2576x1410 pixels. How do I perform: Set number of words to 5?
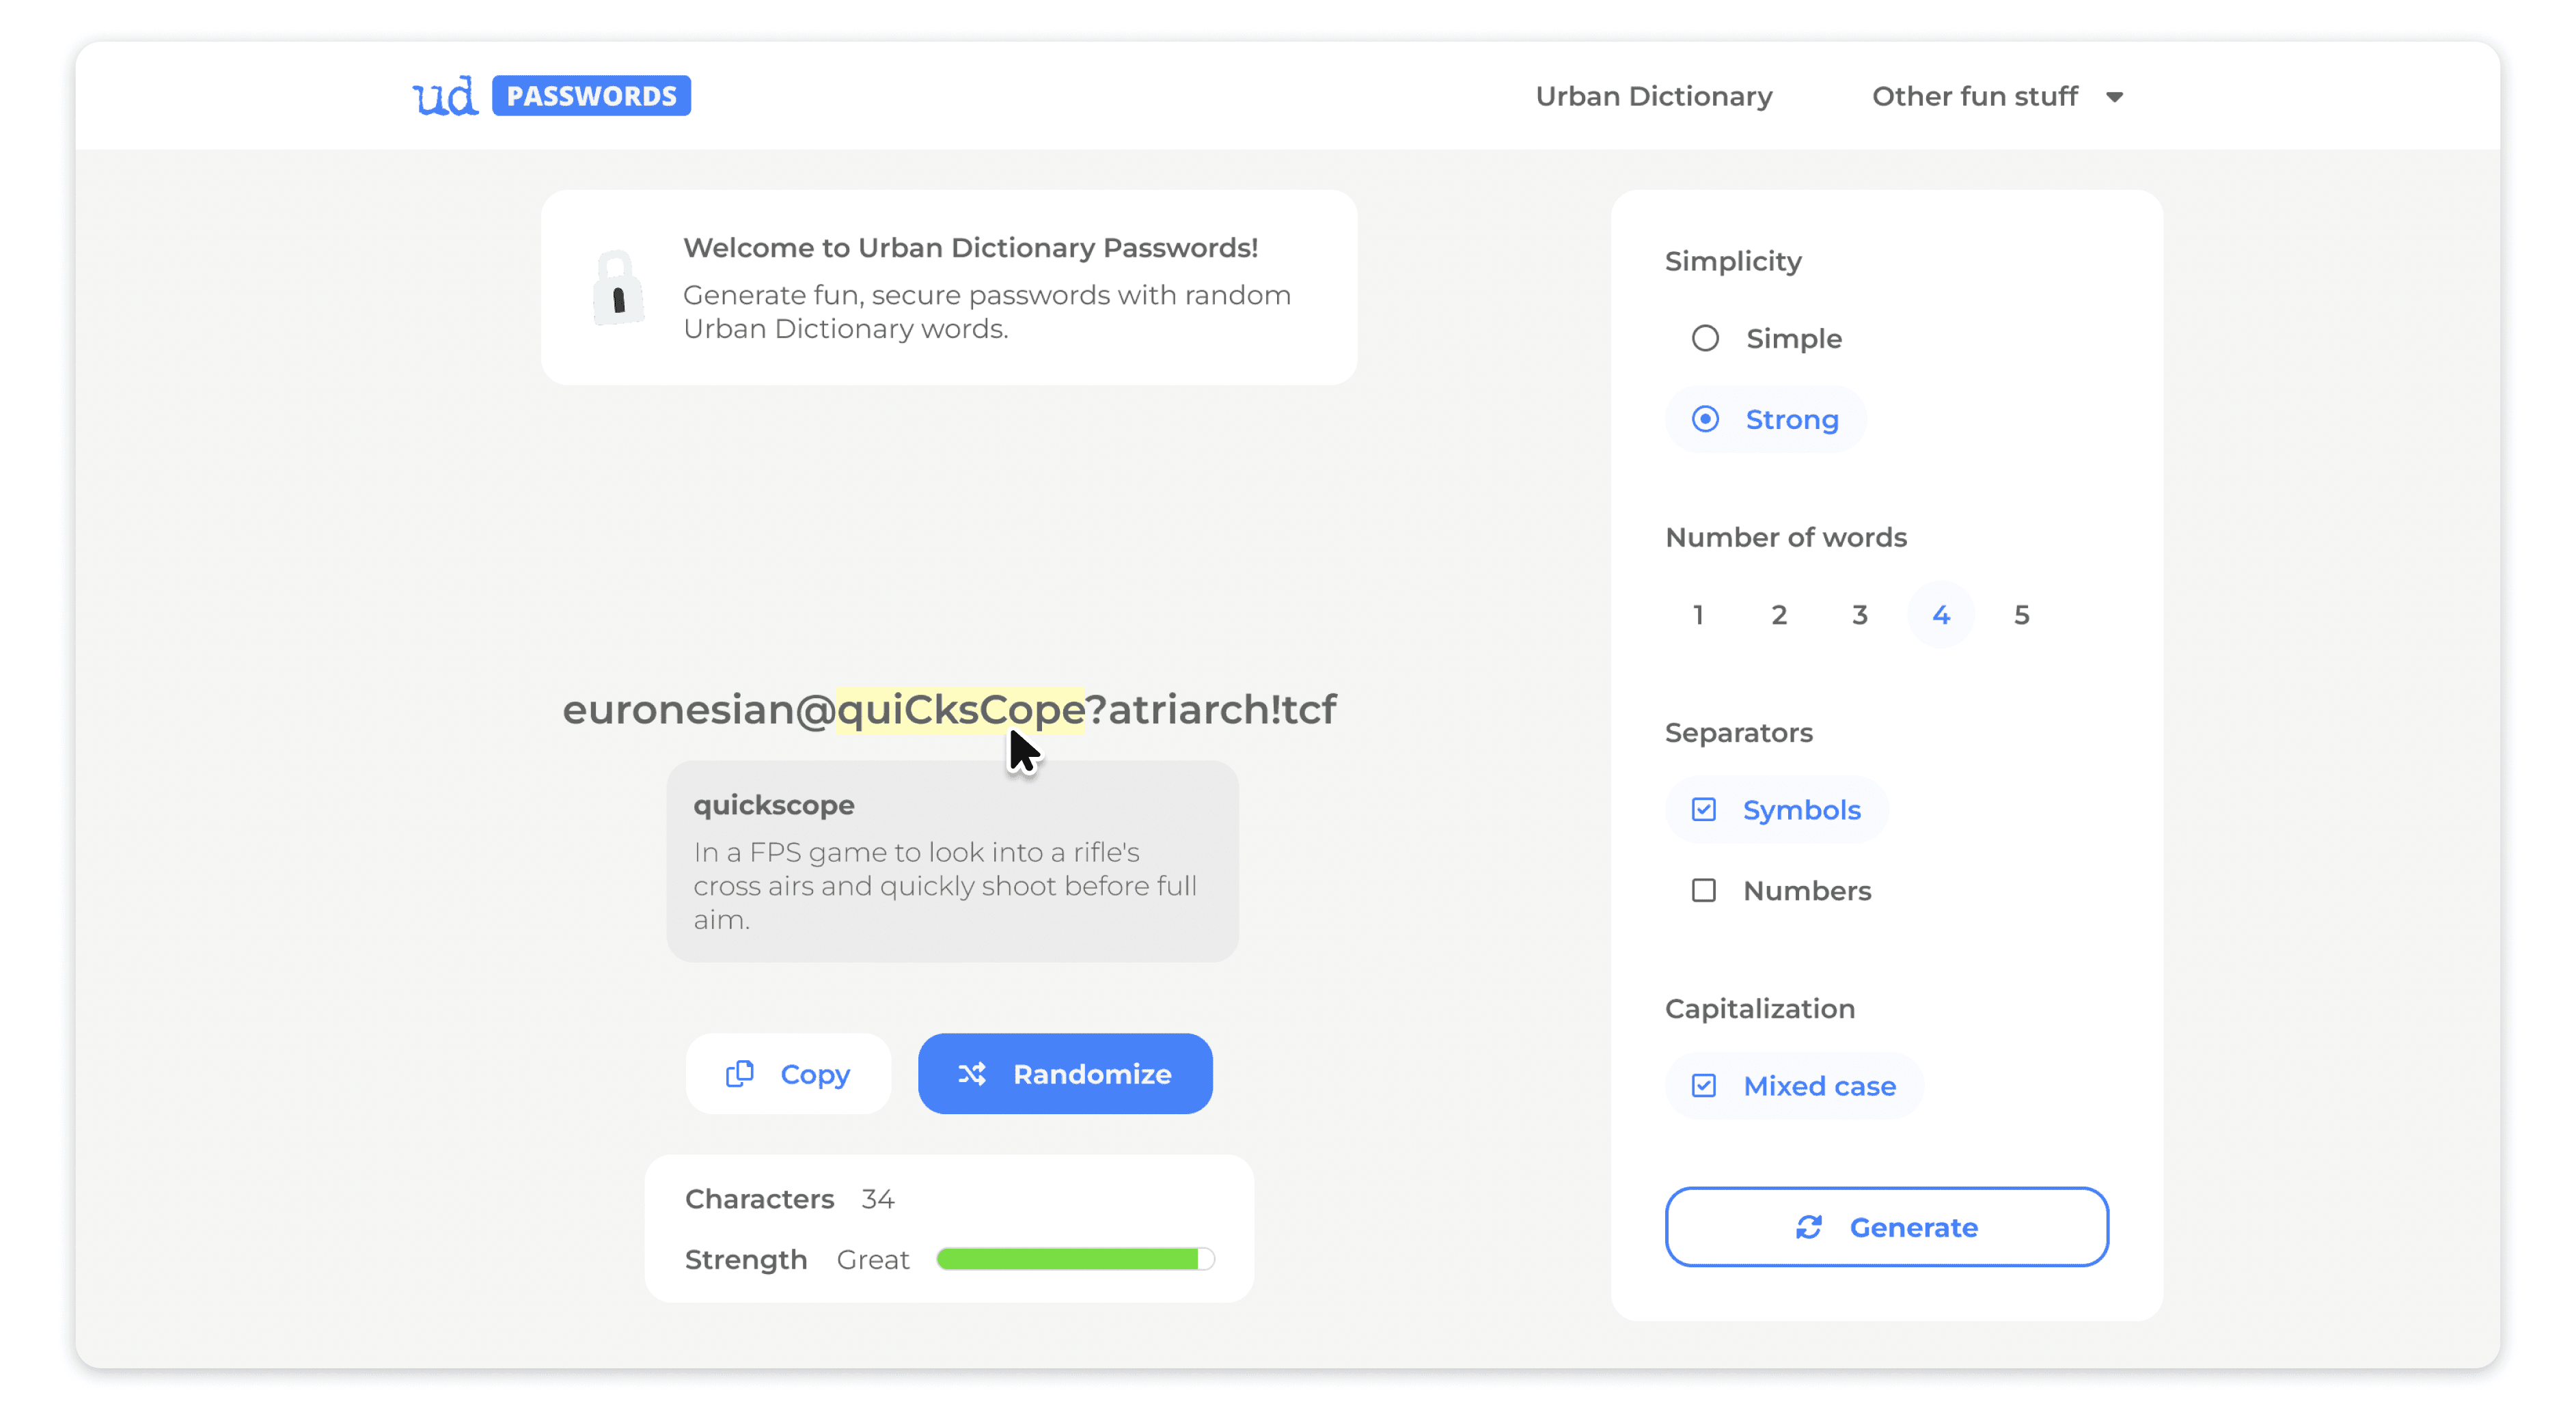[2021, 614]
